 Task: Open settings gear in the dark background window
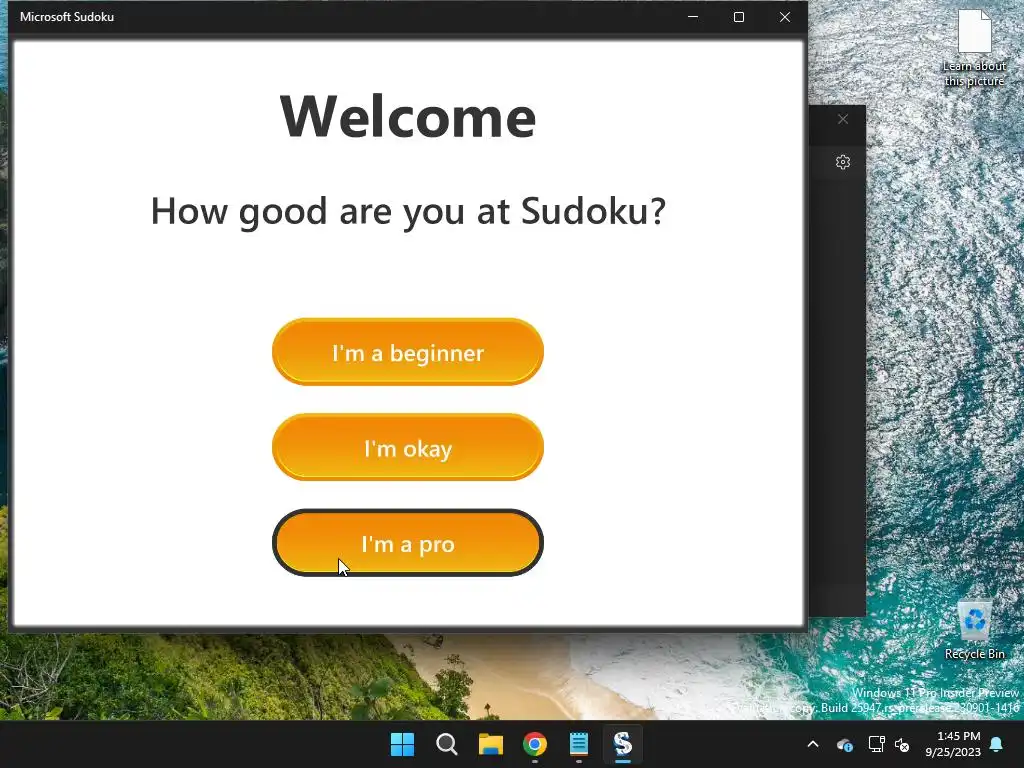click(x=842, y=162)
